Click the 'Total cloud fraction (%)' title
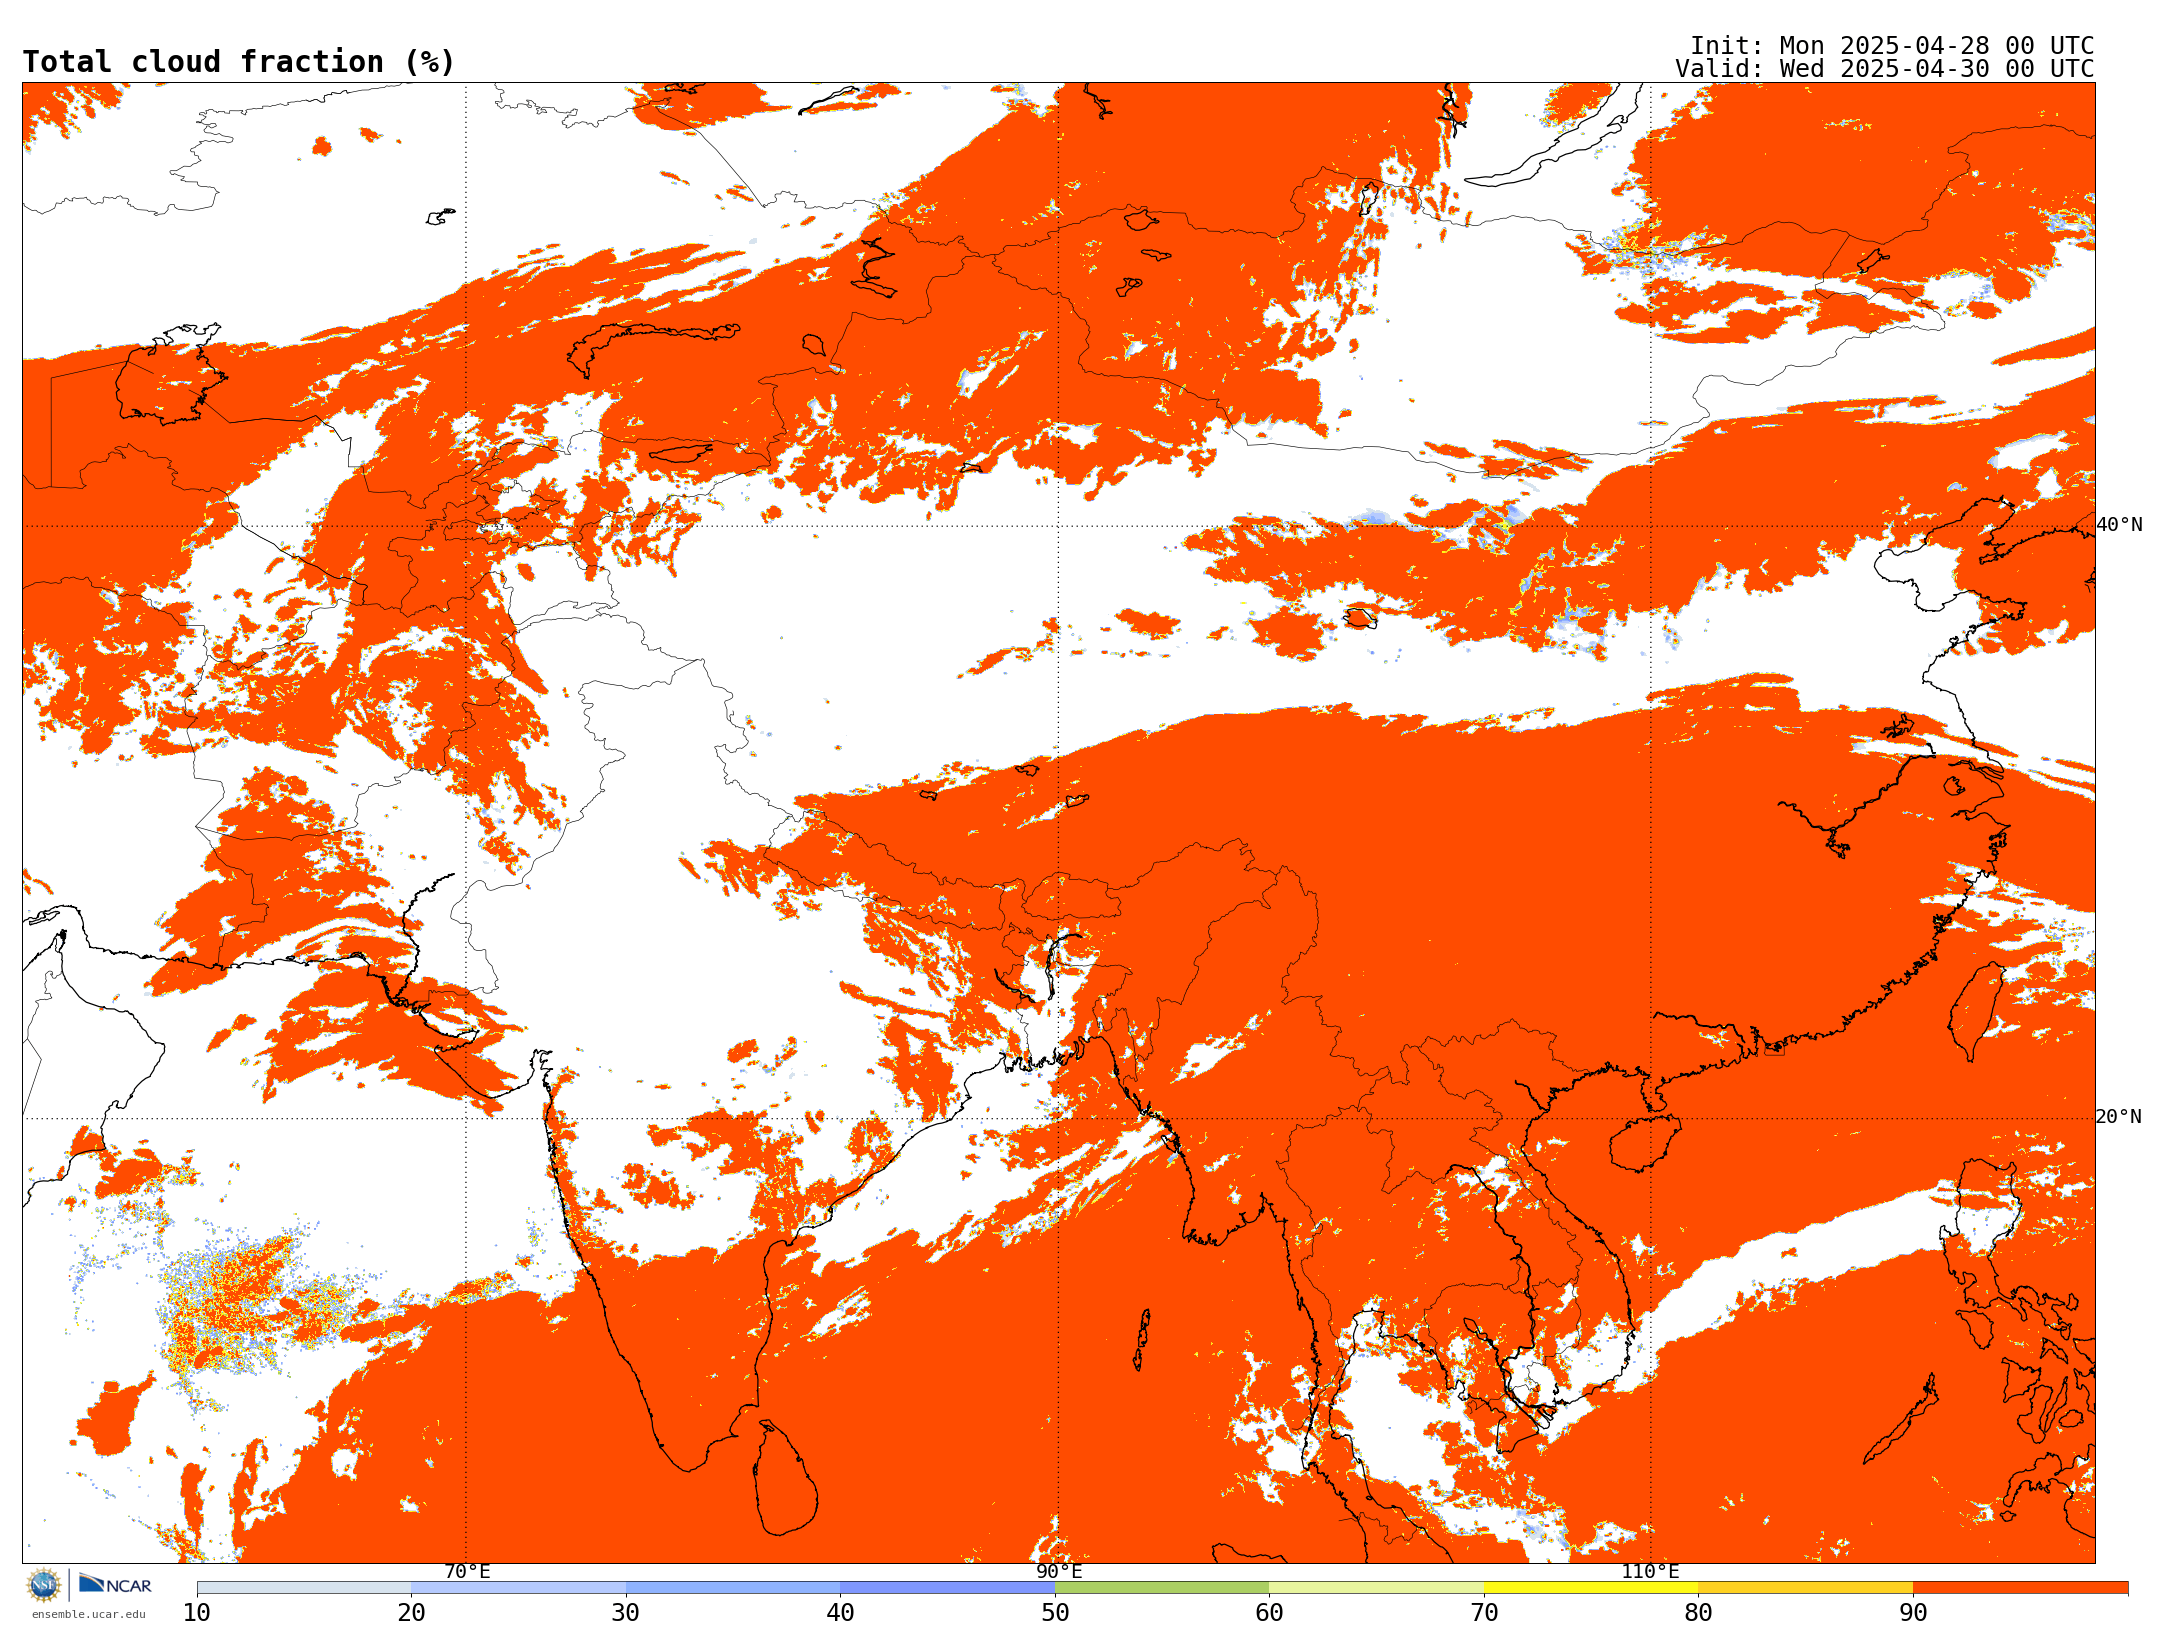Viewport: 2160px width, 1626px height. [x=239, y=62]
